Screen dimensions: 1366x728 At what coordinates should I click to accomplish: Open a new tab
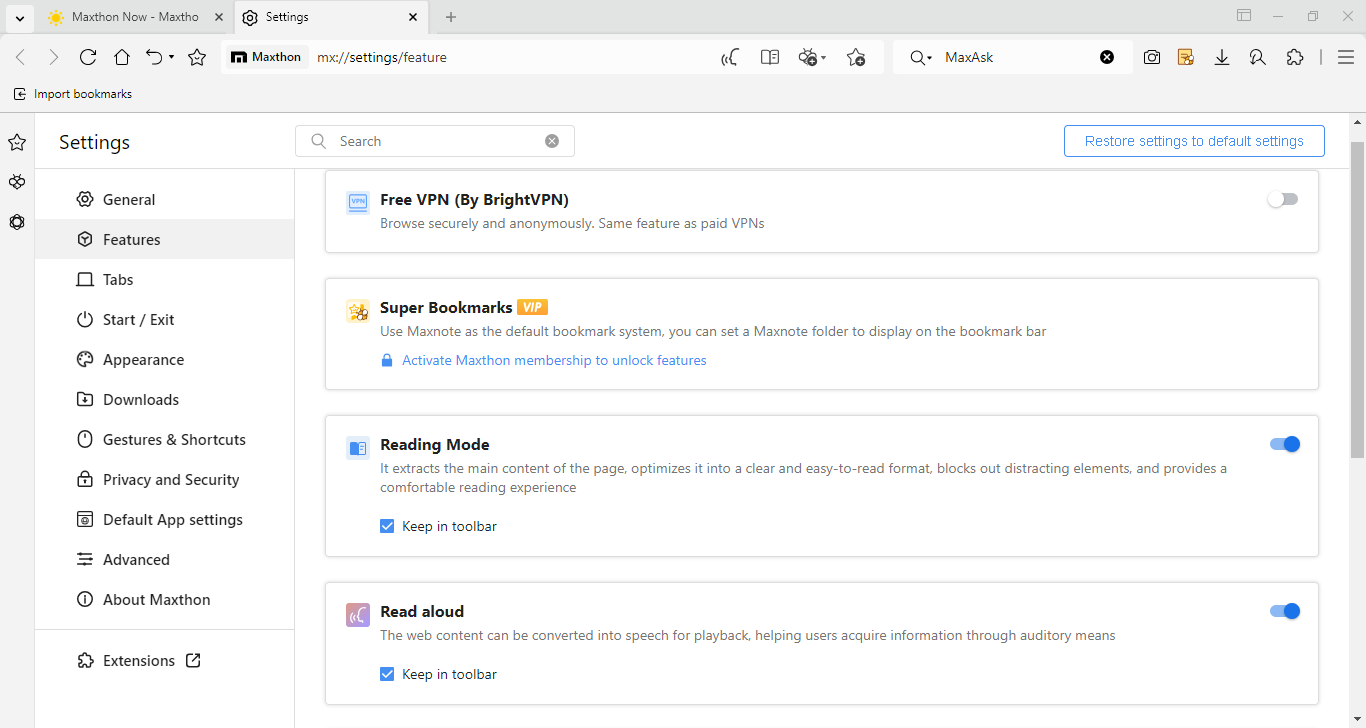click(451, 17)
